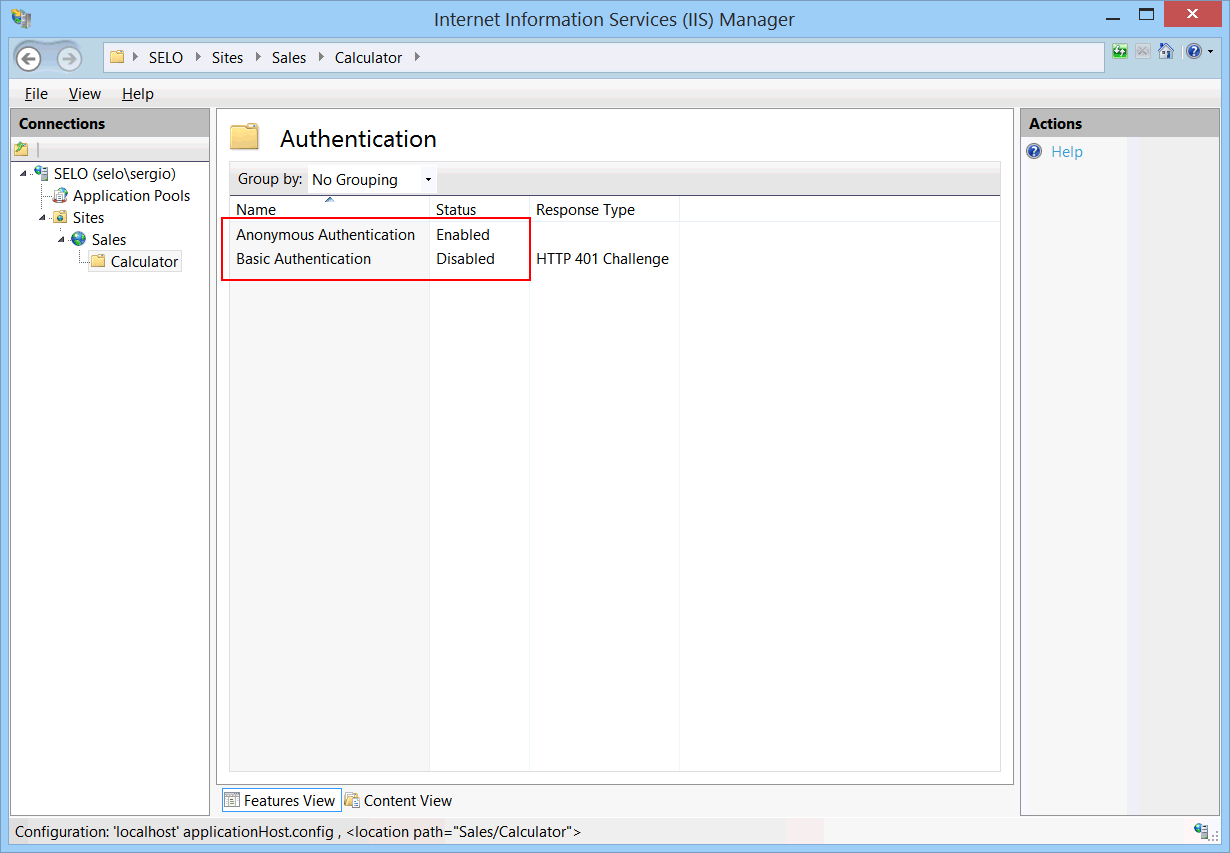Click the Create New Connection icon in Connections
This screenshot has width=1230, height=853.
point(21,149)
